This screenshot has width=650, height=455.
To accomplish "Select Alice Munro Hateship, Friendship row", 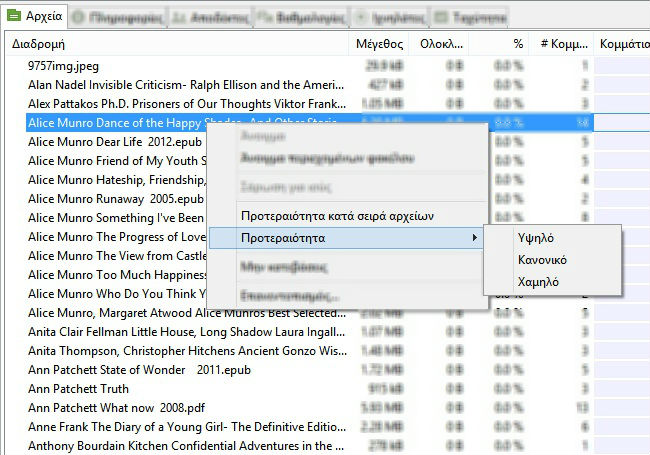I will click(x=116, y=180).
